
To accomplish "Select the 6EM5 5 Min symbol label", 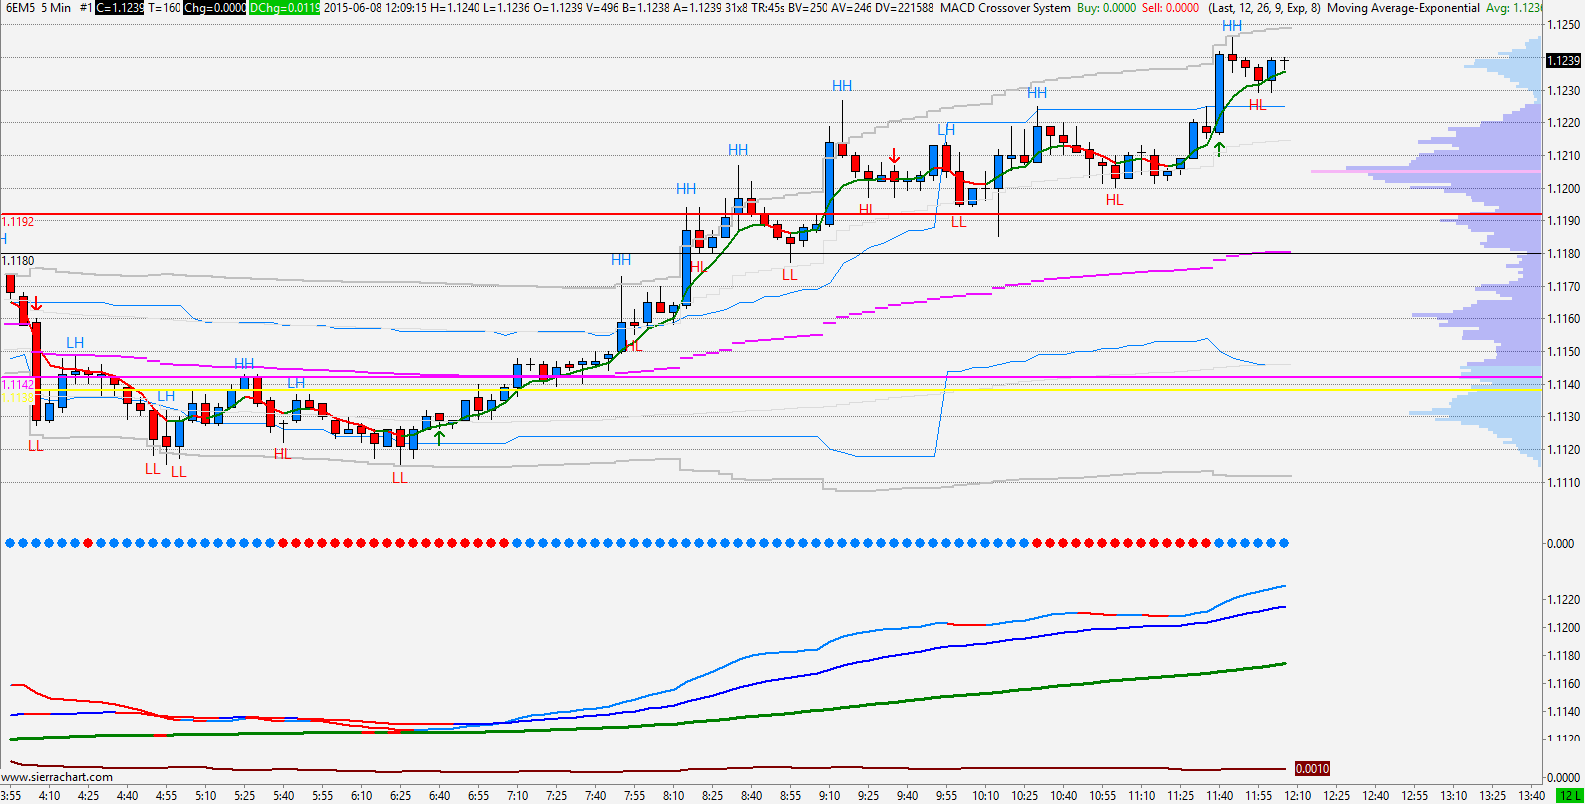I will [37, 8].
